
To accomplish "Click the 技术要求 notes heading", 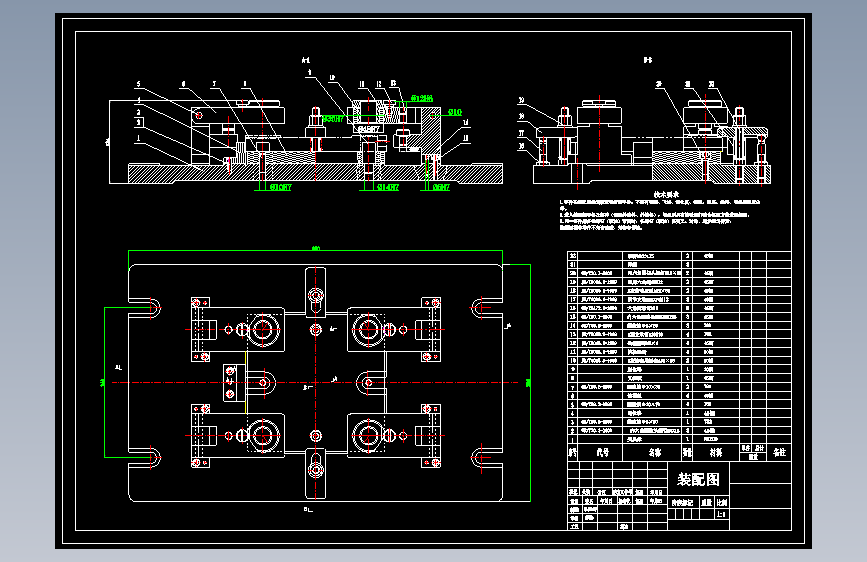I will (666, 195).
